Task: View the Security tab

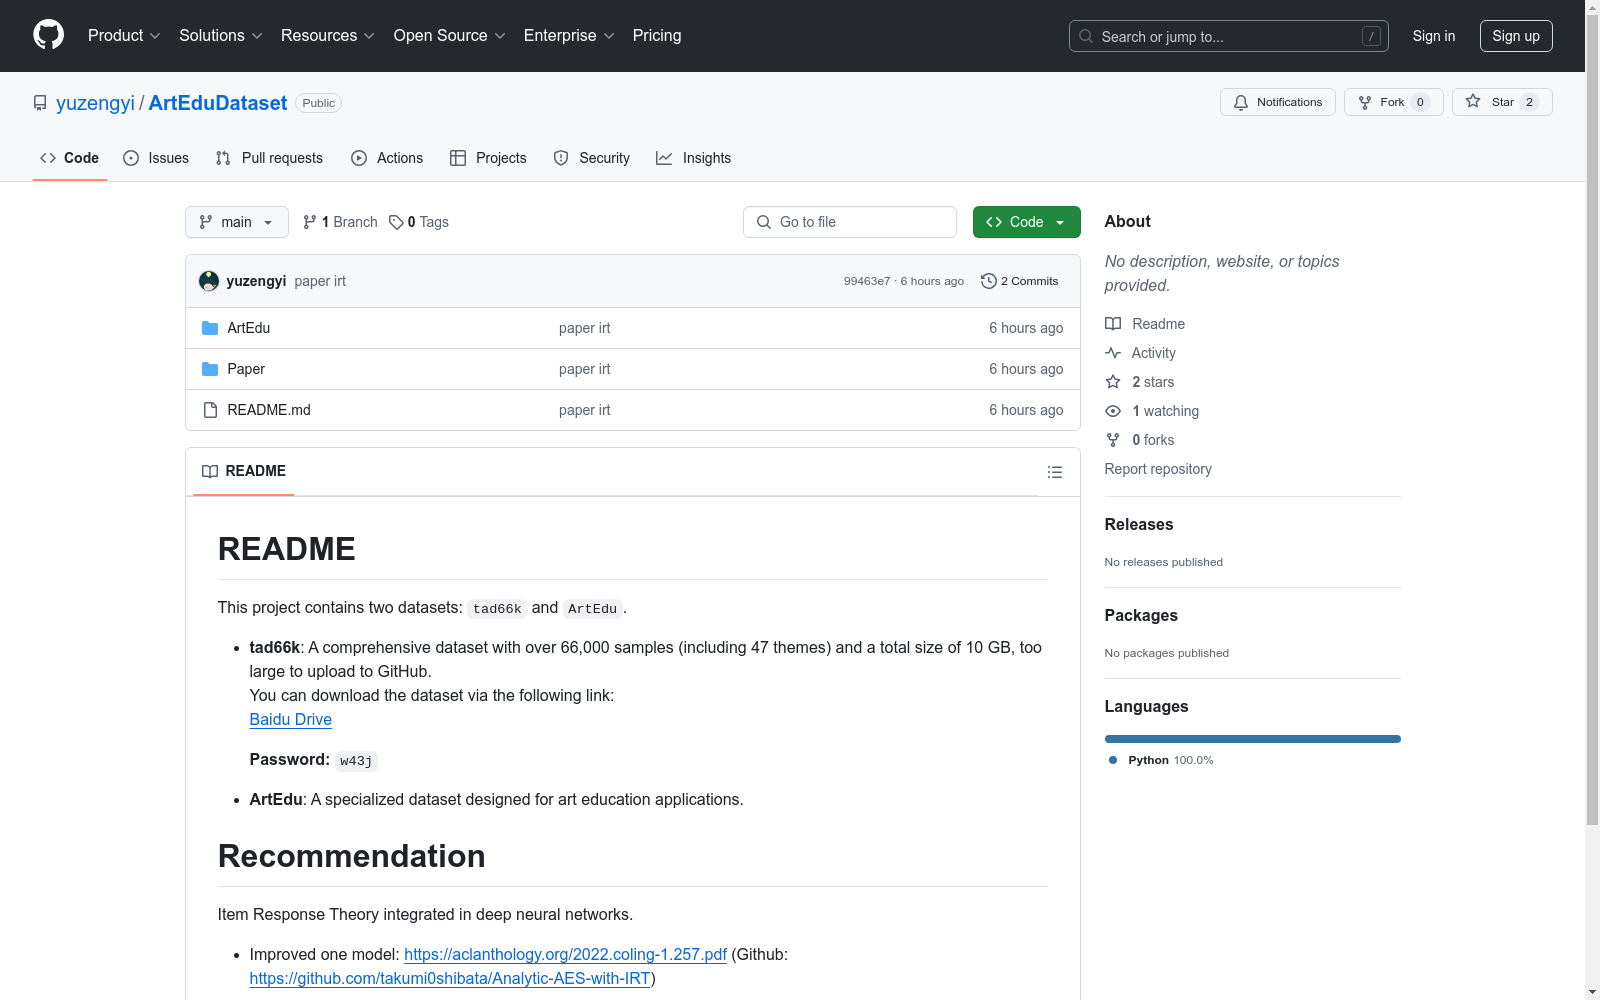Action: (x=592, y=158)
